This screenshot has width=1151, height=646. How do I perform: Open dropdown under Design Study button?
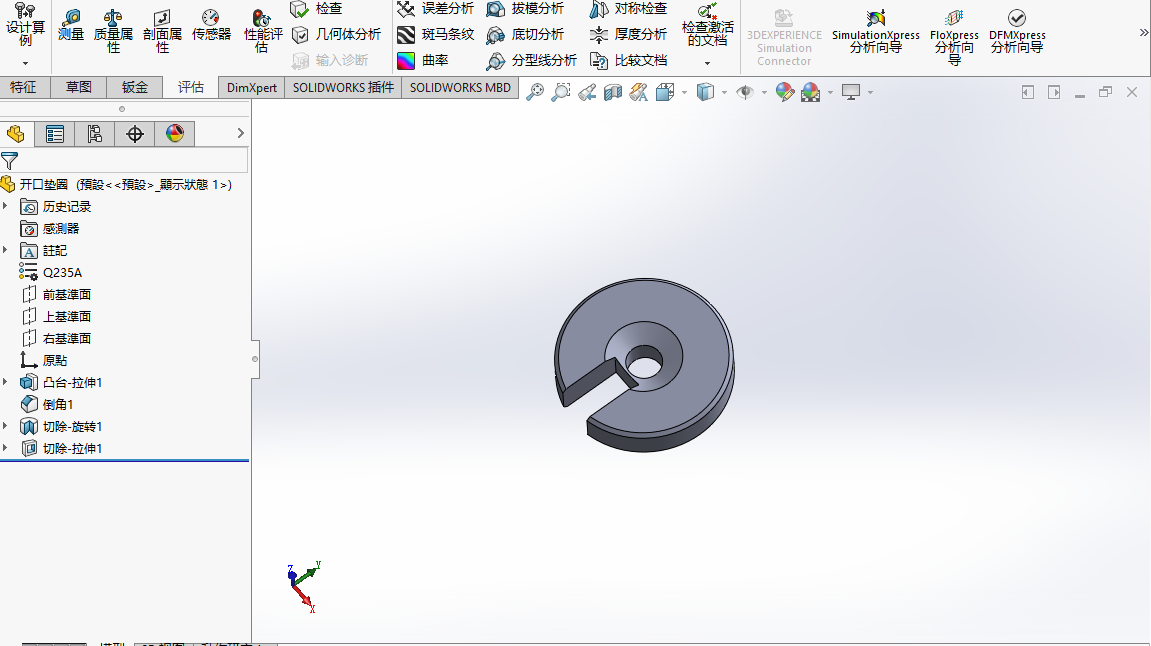(25, 63)
